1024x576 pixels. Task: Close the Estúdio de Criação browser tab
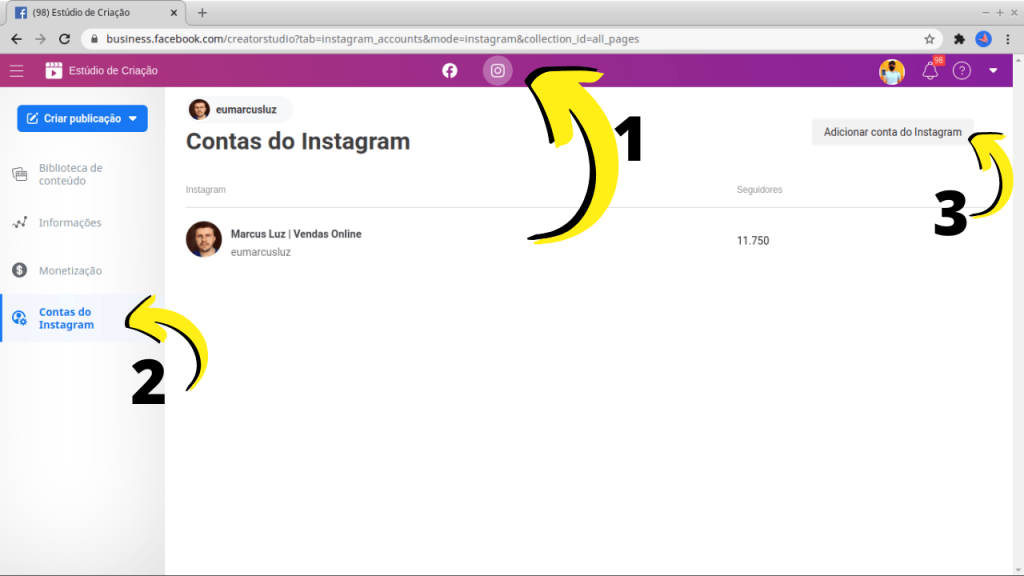(x=174, y=12)
